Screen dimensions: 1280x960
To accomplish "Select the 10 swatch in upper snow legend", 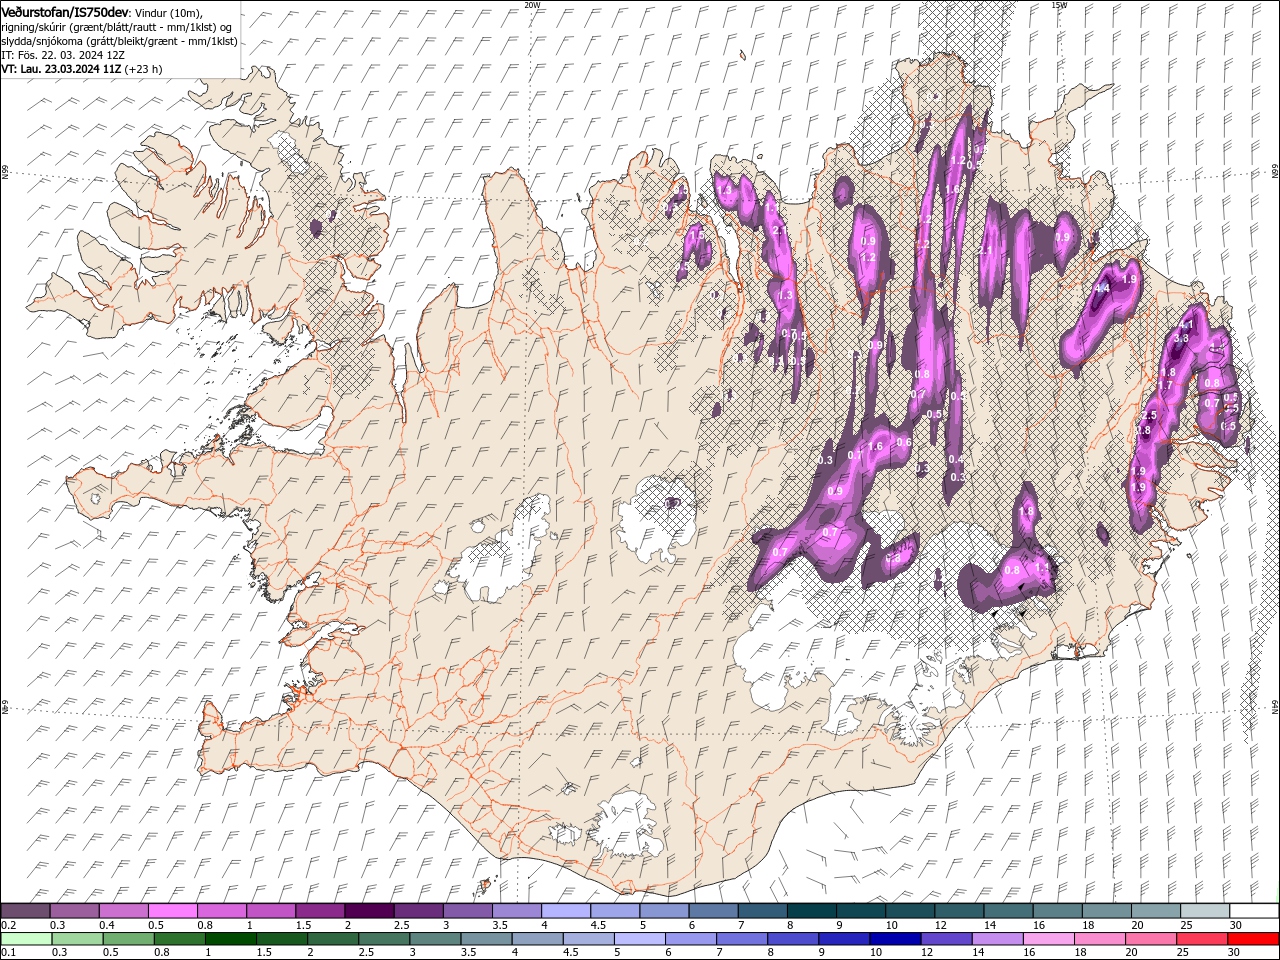I will click(909, 910).
